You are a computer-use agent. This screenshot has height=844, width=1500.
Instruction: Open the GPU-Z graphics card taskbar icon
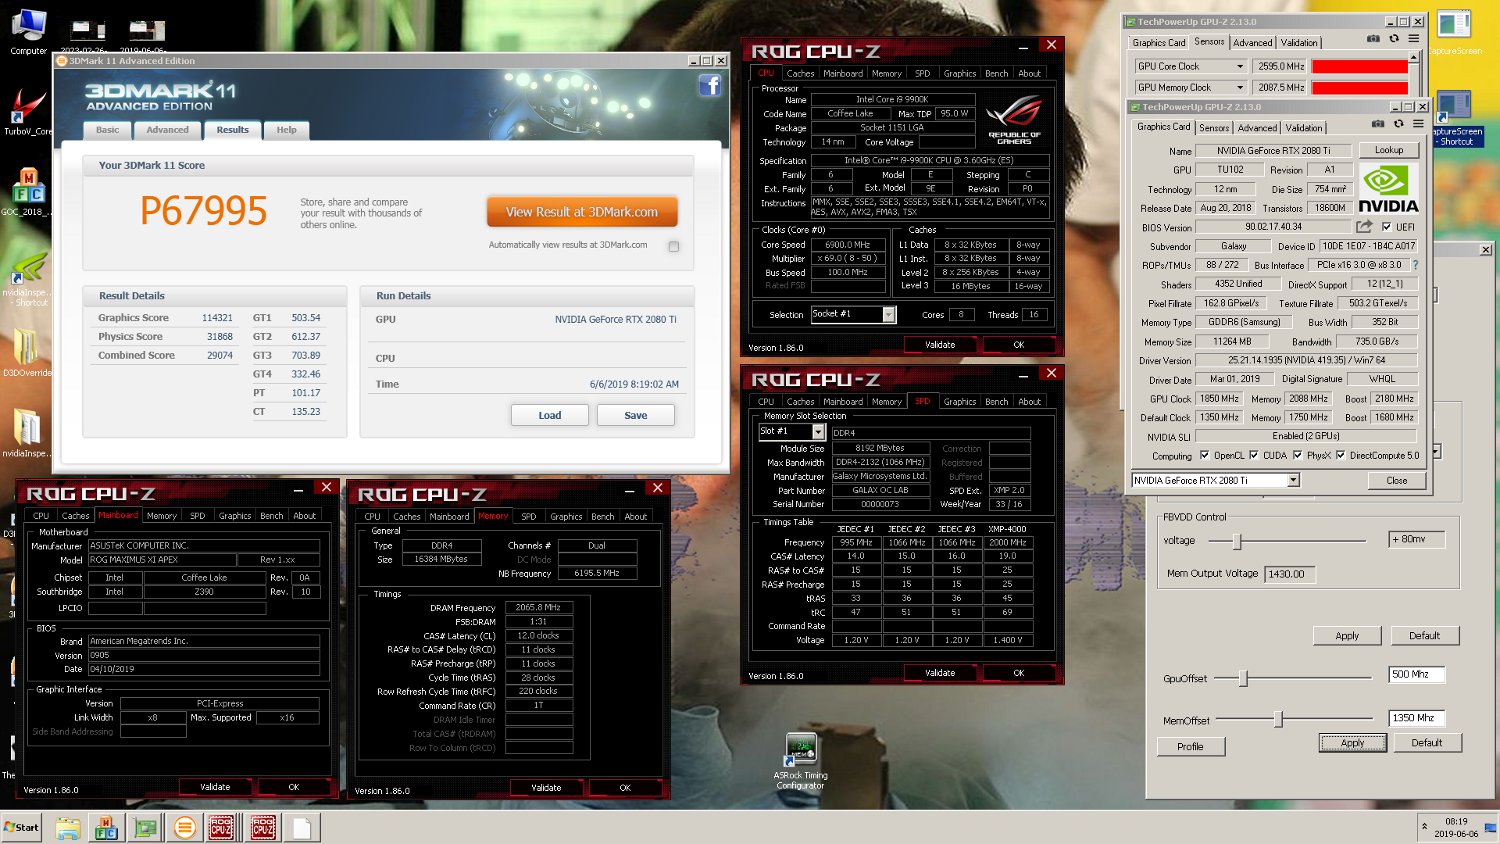(146, 827)
